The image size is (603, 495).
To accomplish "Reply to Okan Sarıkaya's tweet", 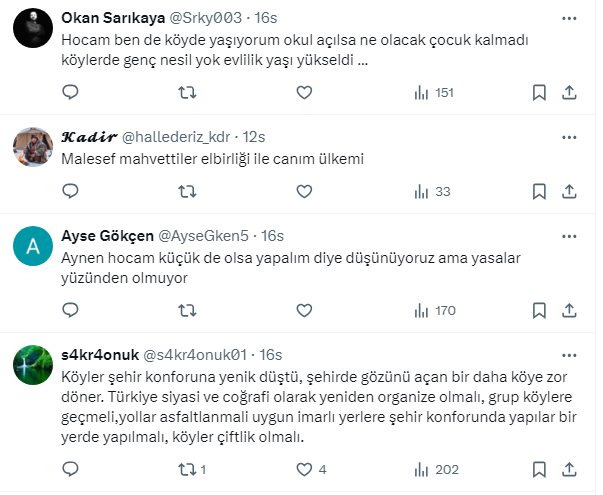I will (70, 92).
